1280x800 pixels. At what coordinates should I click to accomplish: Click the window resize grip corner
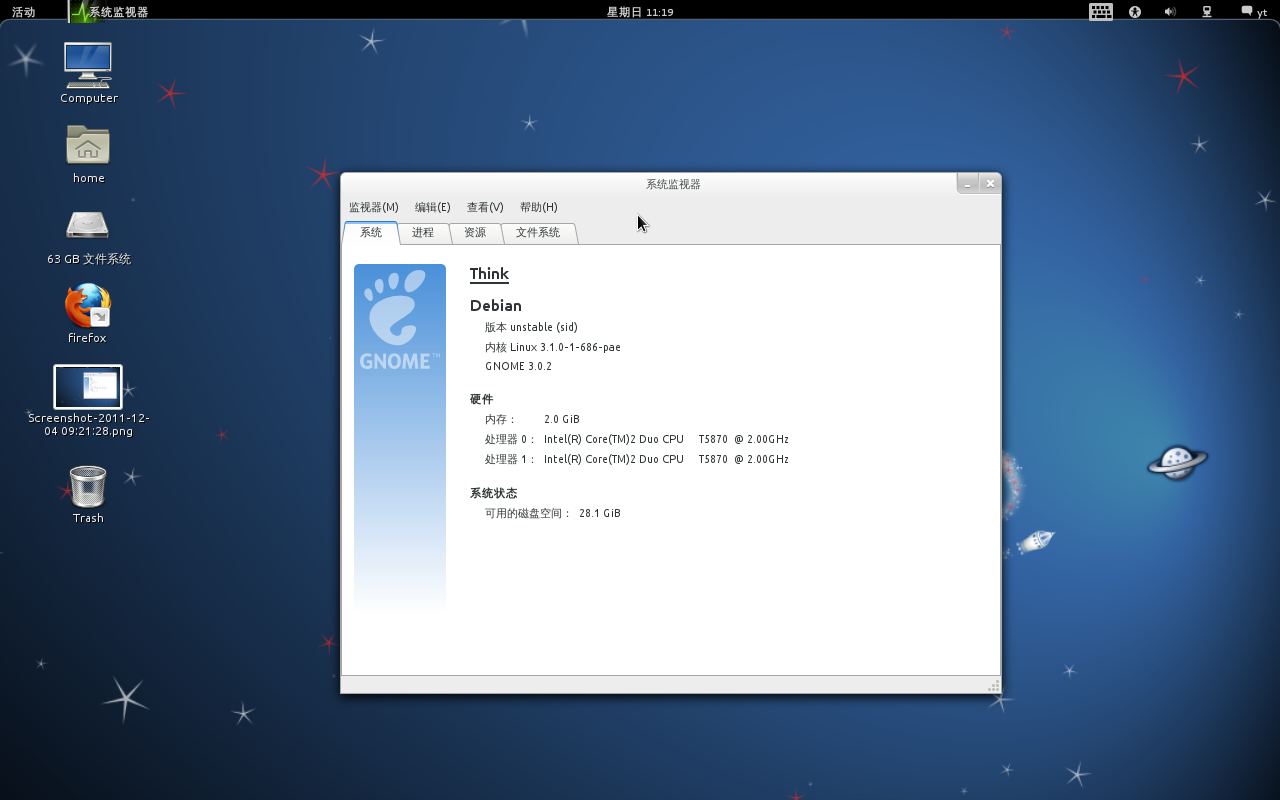[x=993, y=686]
